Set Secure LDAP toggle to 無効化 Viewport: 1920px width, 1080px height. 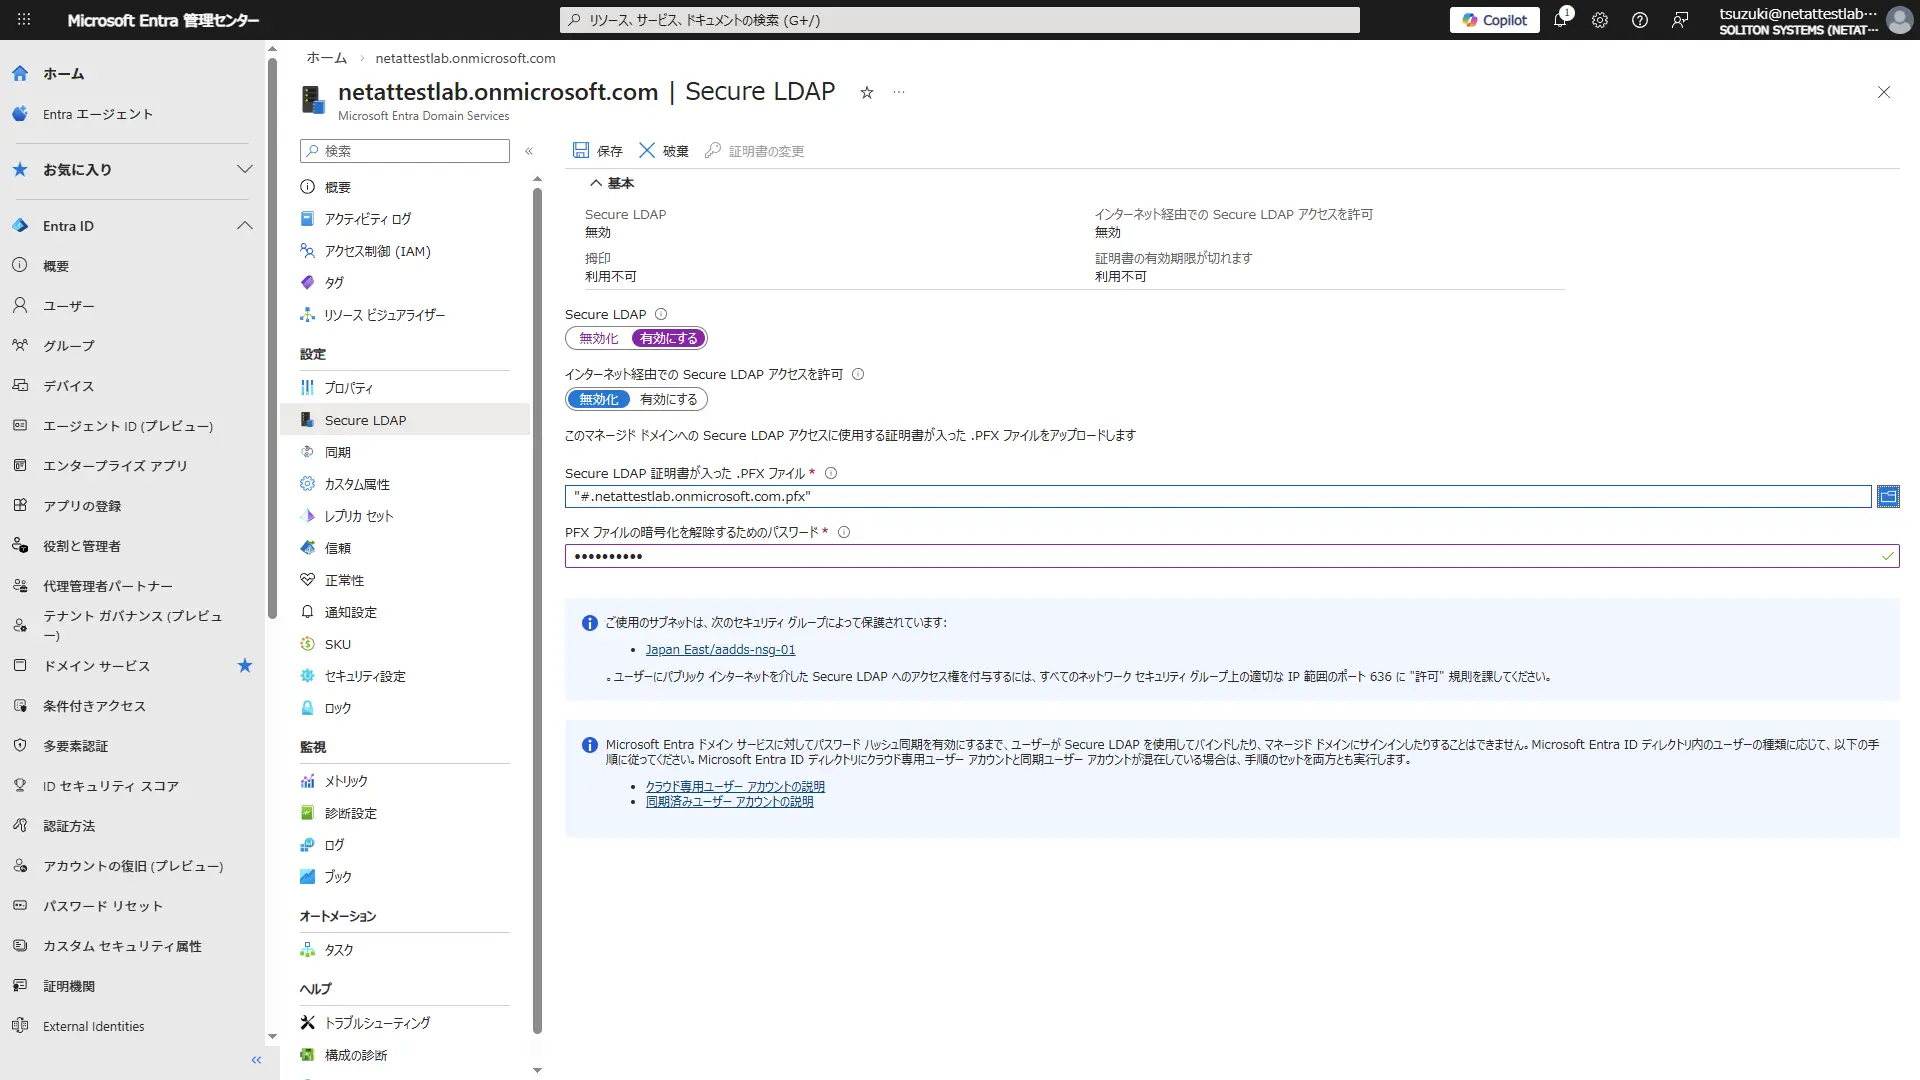coord(599,338)
